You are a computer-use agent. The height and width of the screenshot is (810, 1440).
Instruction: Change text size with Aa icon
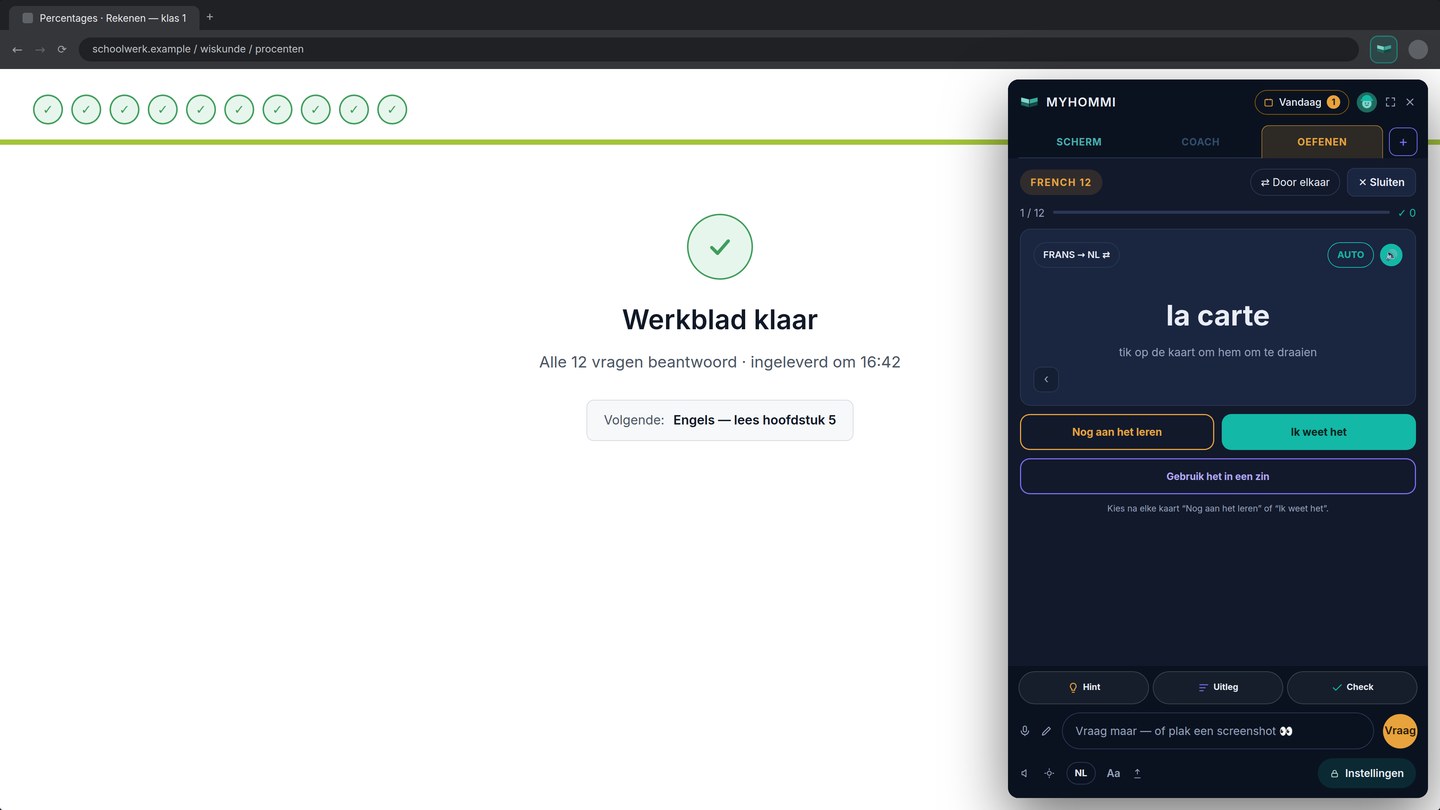[1113, 773]
